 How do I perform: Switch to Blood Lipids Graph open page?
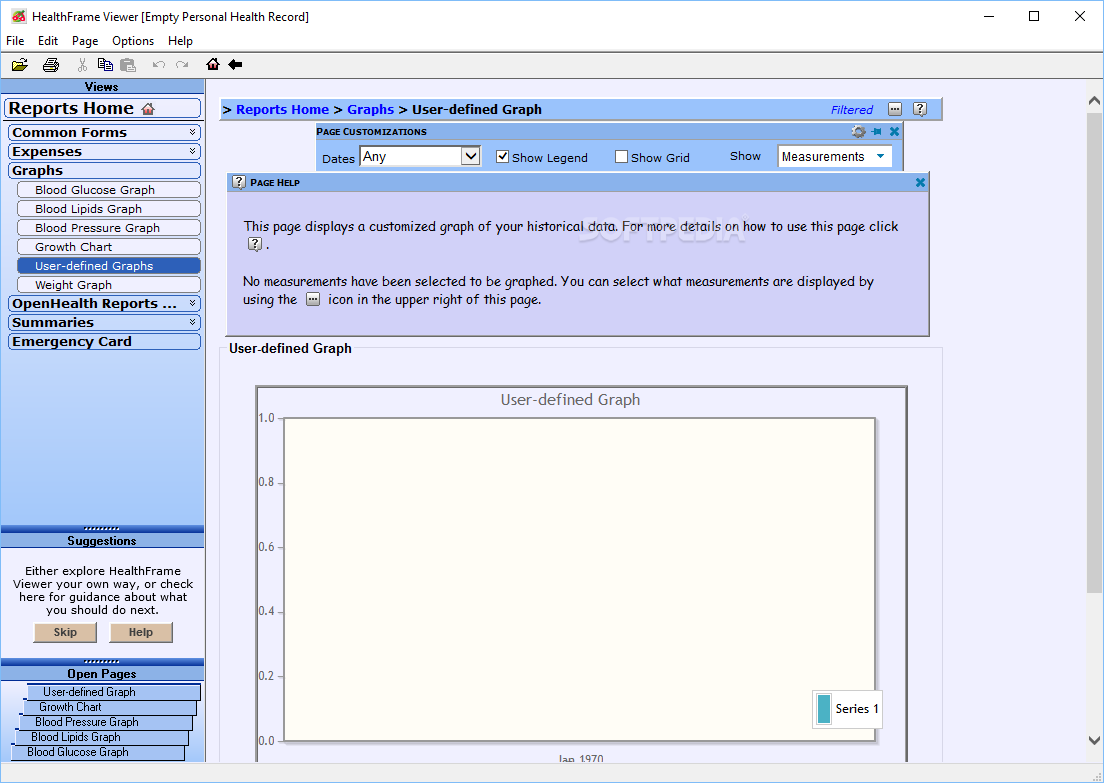(x=101, y=737)
